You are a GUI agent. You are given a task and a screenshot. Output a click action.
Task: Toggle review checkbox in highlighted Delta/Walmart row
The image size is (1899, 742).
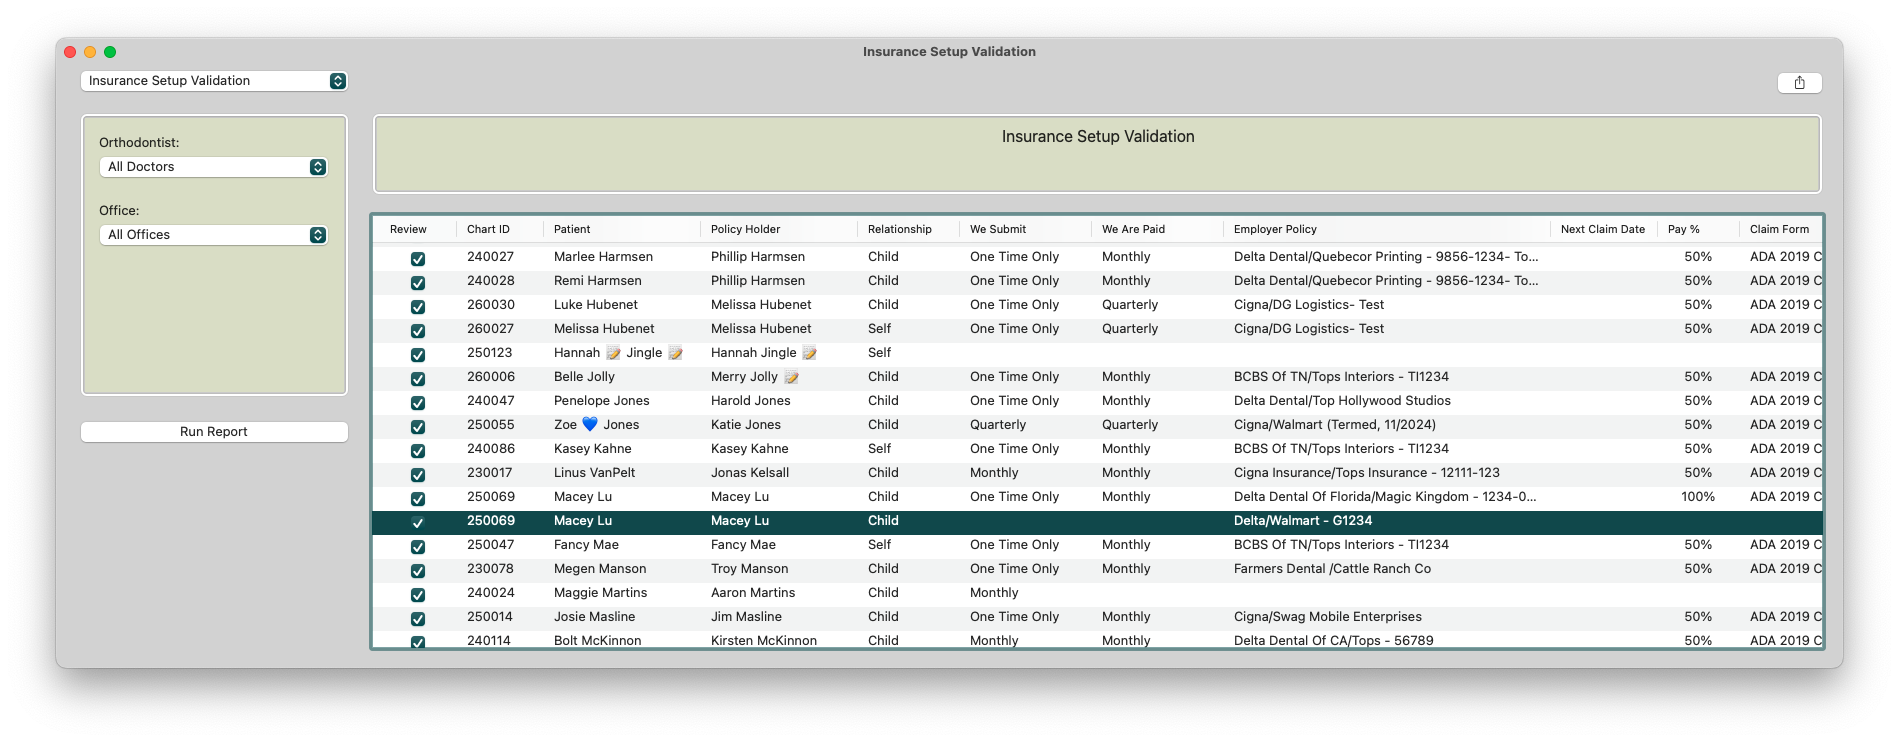(x=418, y=522)
